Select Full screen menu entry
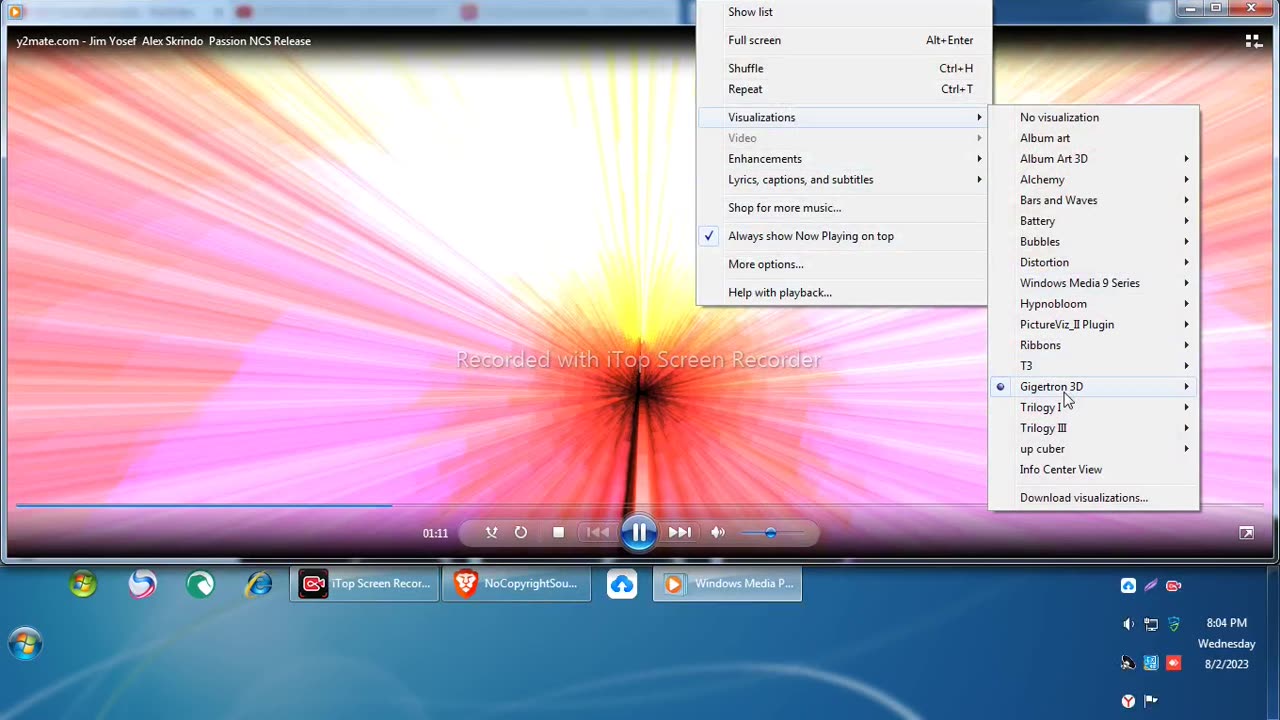The width and height of the screenshot is (1280, 720). click(842, 40)
